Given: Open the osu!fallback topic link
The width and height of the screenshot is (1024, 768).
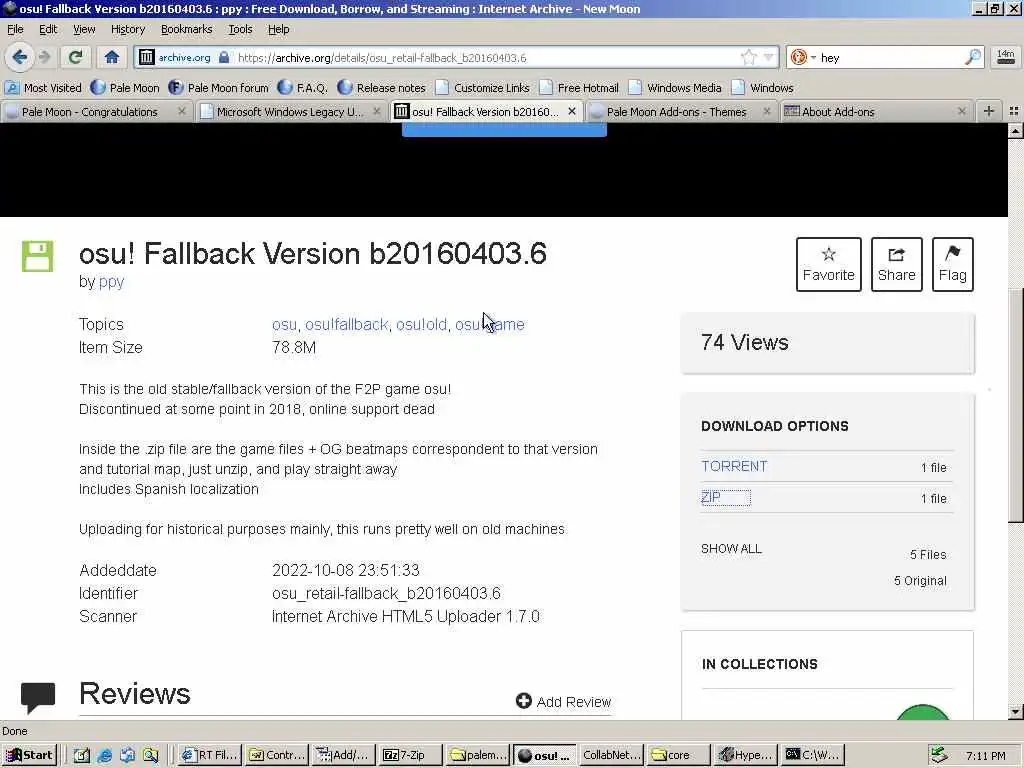Looking at the screenshot, I should click(x=346, y=325).
